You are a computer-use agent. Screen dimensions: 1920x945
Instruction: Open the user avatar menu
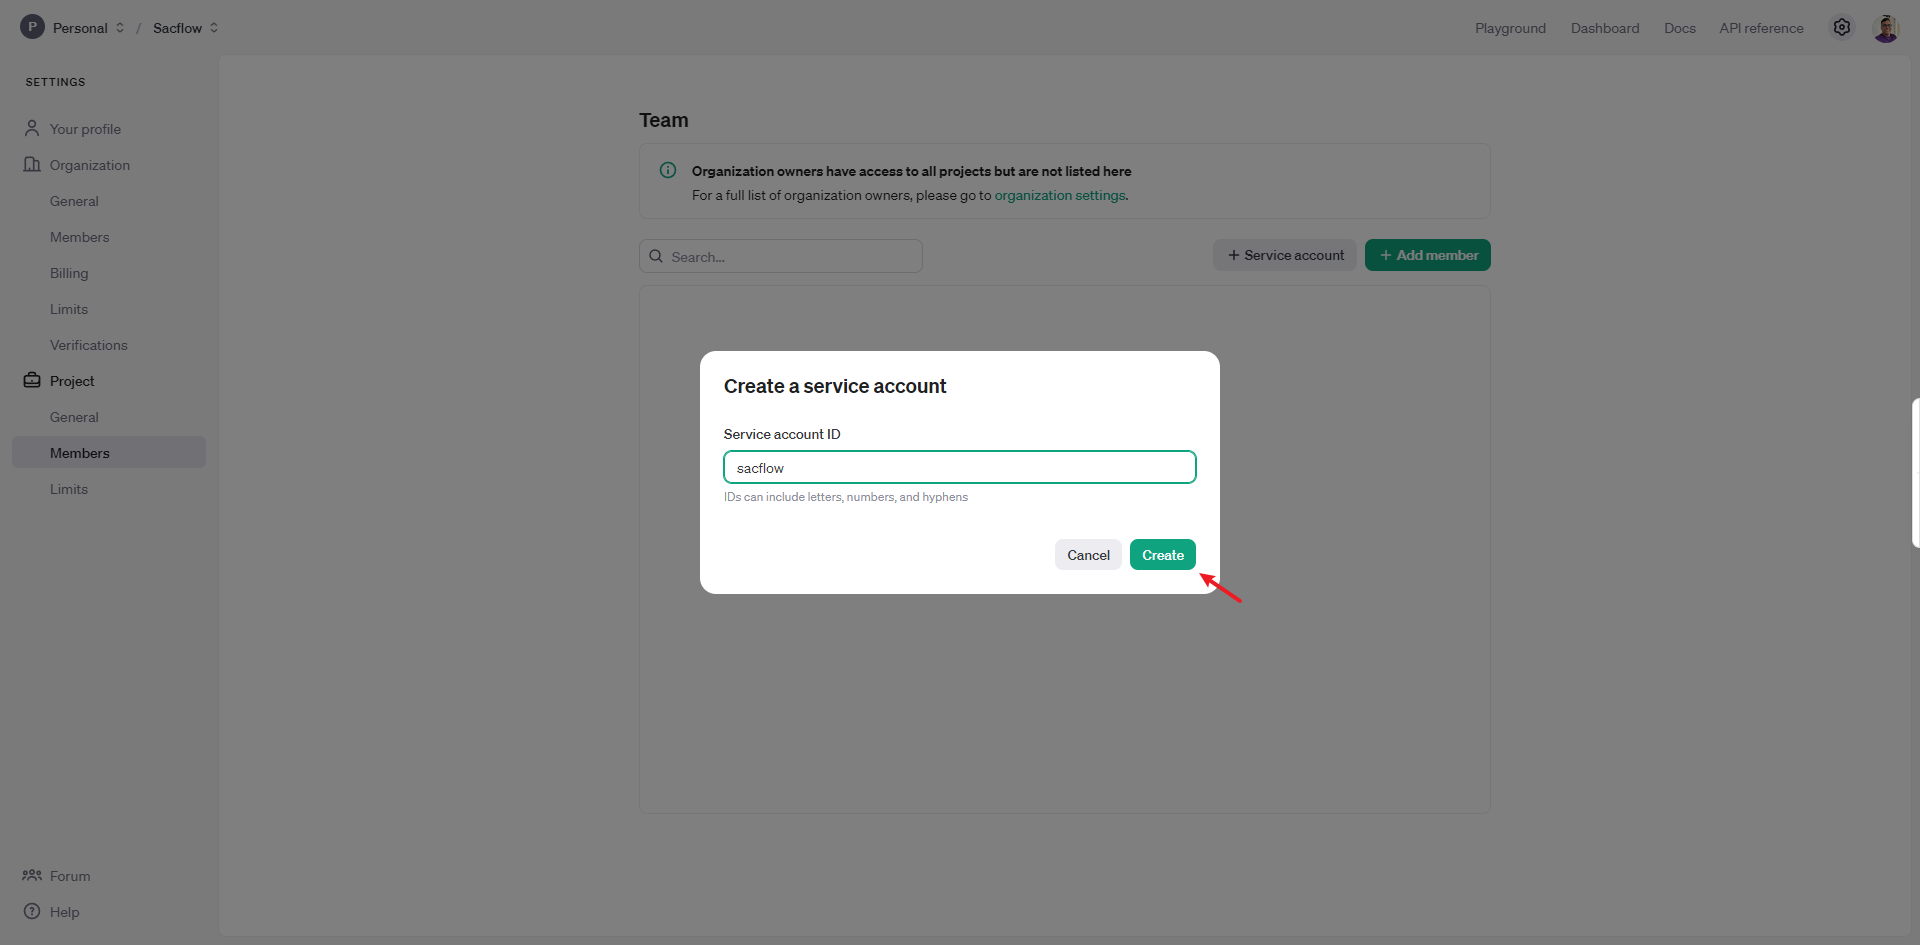(1886, 28)
